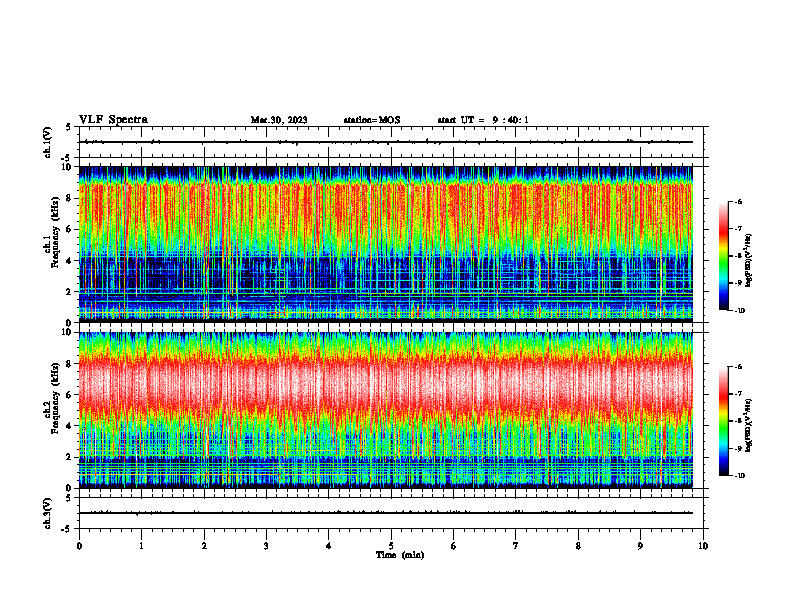
Task: Click the log(PSD) label next to ch.2 color bar
Action: coord(749,426)
